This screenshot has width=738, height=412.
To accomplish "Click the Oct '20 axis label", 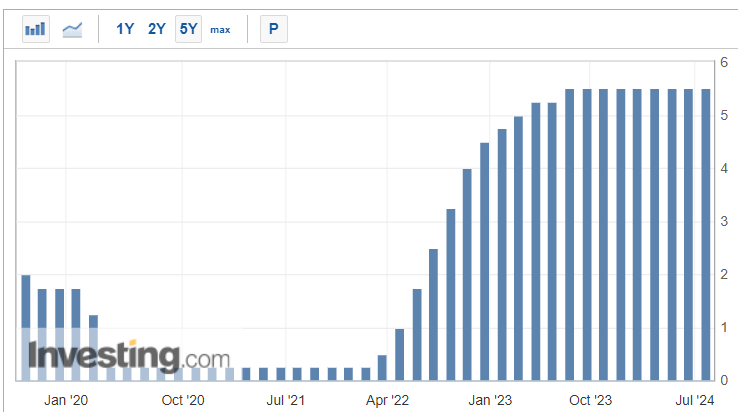I will [183, 400].
